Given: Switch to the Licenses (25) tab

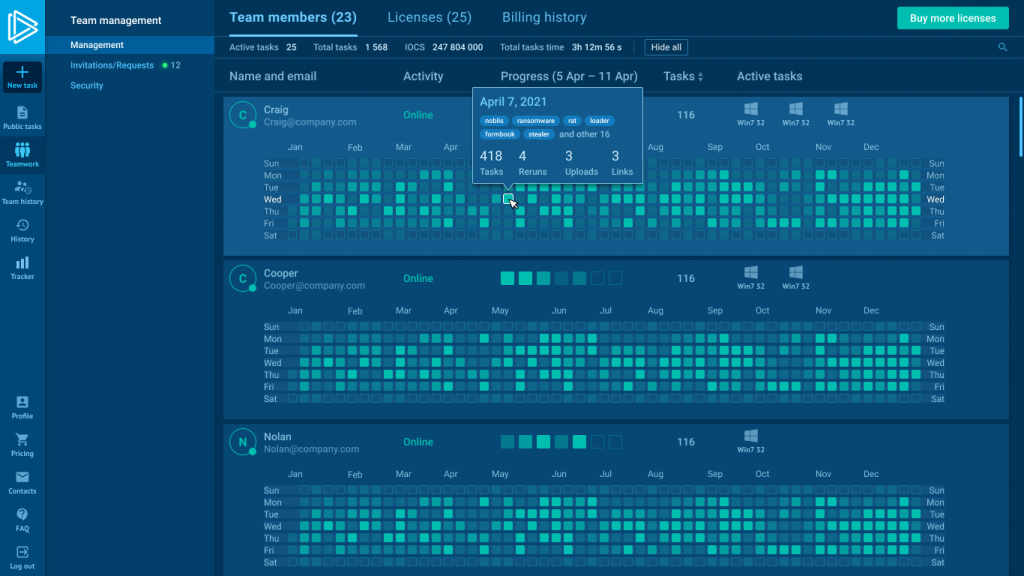Looking at the screenshot, I should coord(429,17).
